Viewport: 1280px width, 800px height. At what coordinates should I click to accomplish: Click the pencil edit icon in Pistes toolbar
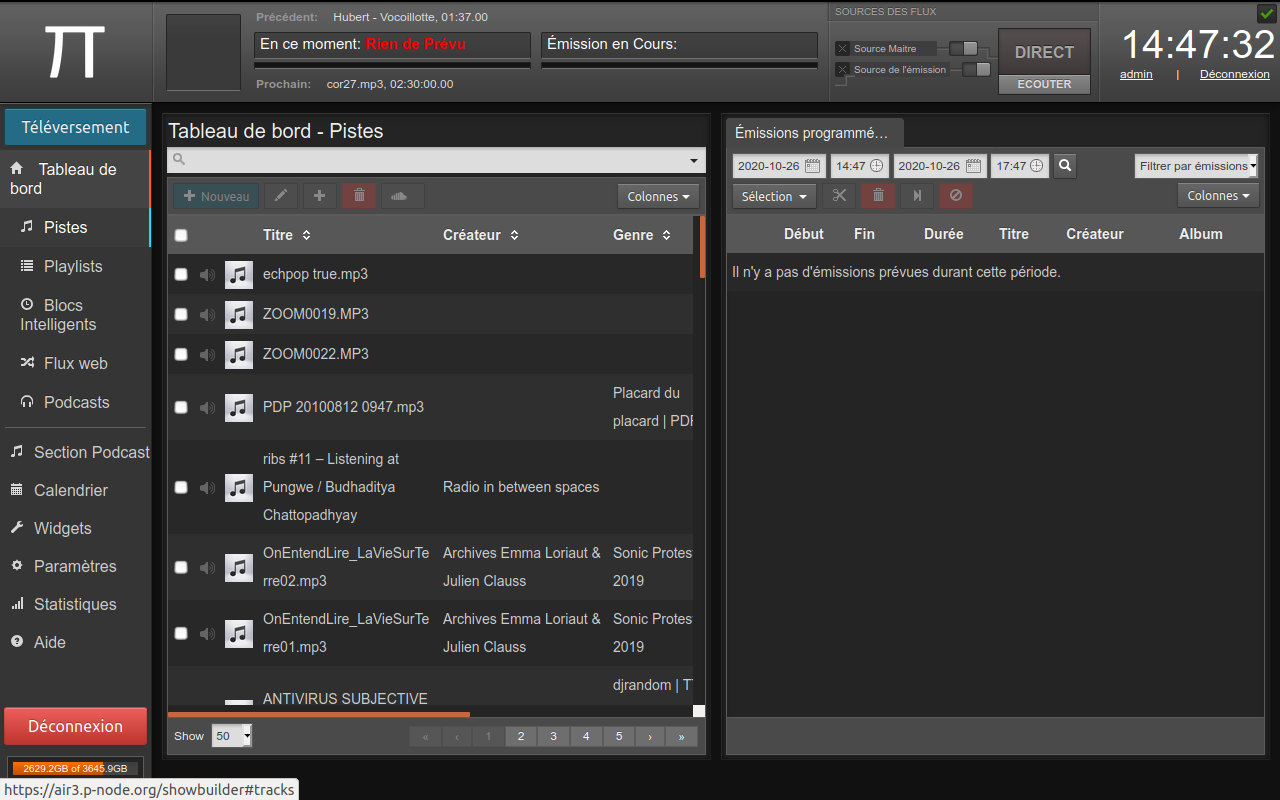[281, 196]
